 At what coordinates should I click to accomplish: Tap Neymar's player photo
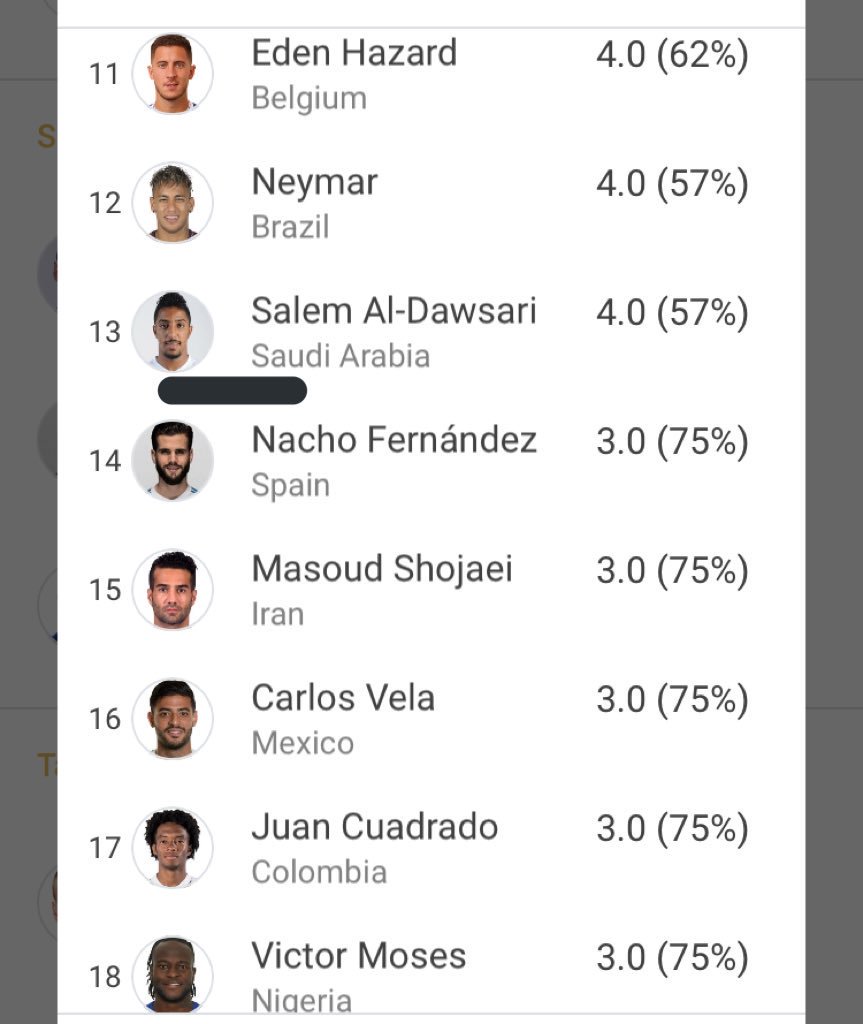point(172,203)
